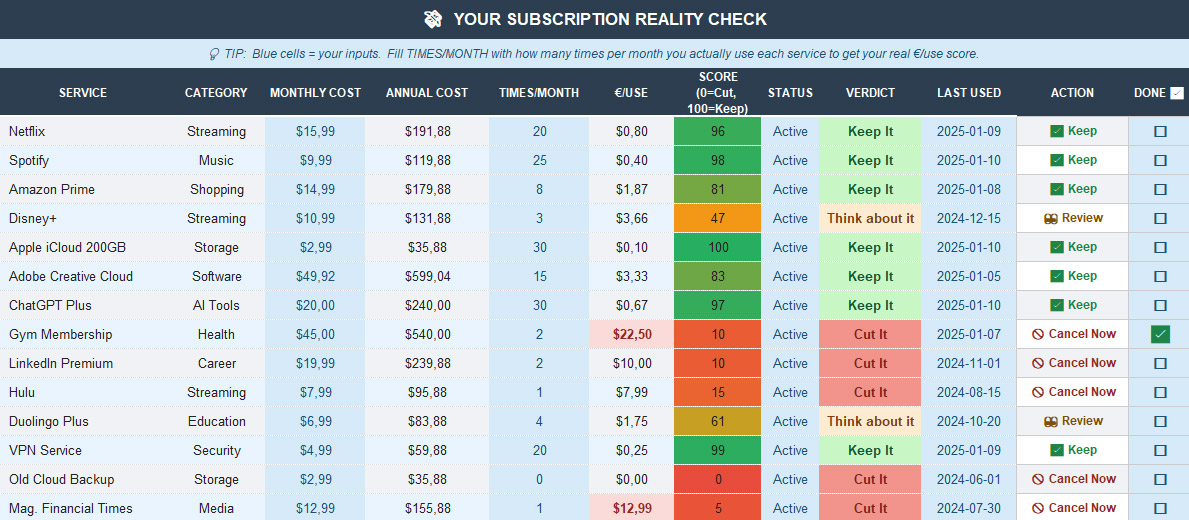Select the ChatGPT Plus service name cell
The image size is (1189, 520).
click(83, 305)
